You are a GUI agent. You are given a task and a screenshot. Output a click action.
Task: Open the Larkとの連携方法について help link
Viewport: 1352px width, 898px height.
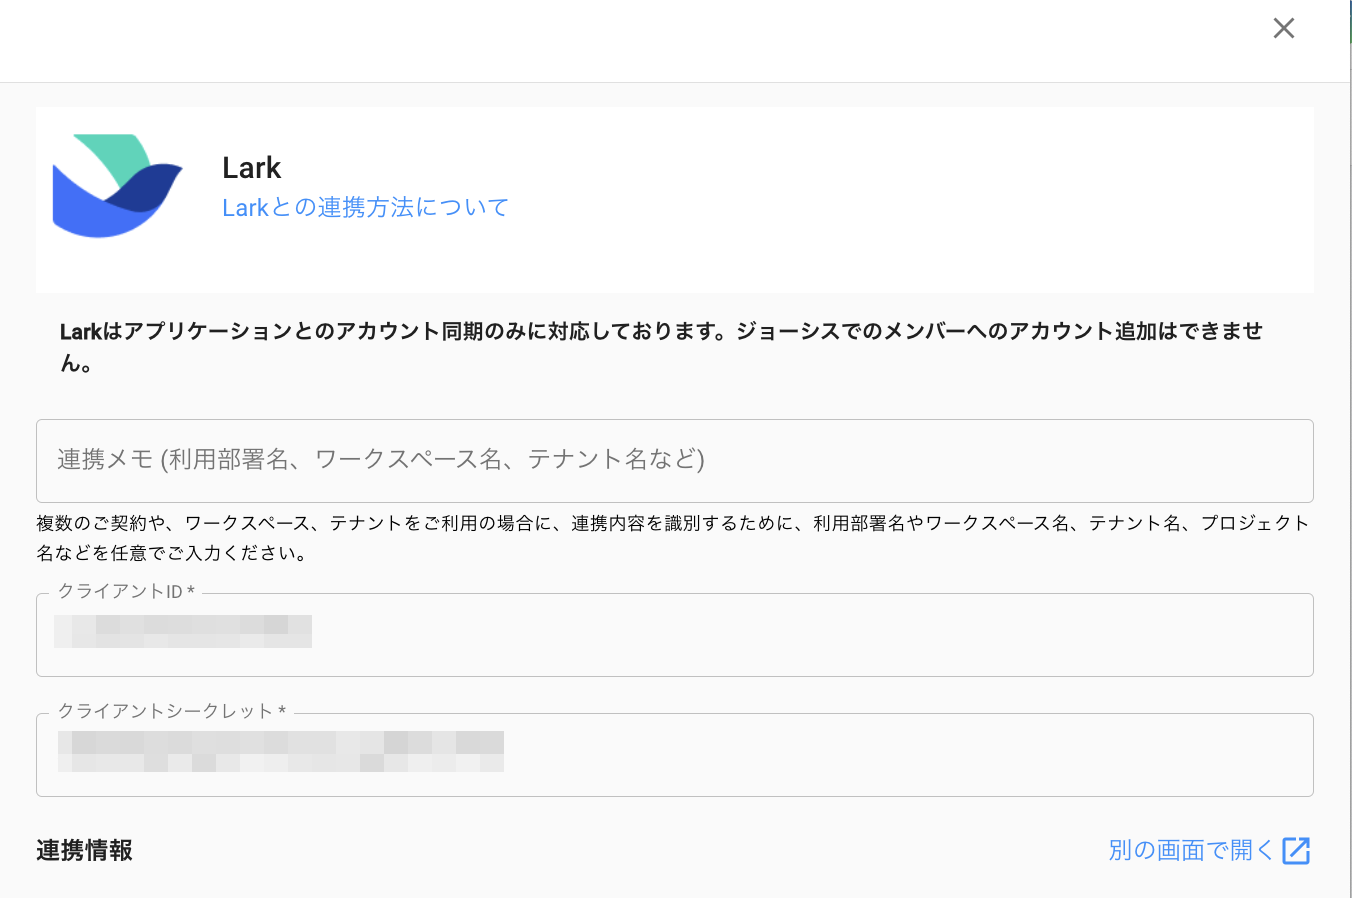(365, 207)
